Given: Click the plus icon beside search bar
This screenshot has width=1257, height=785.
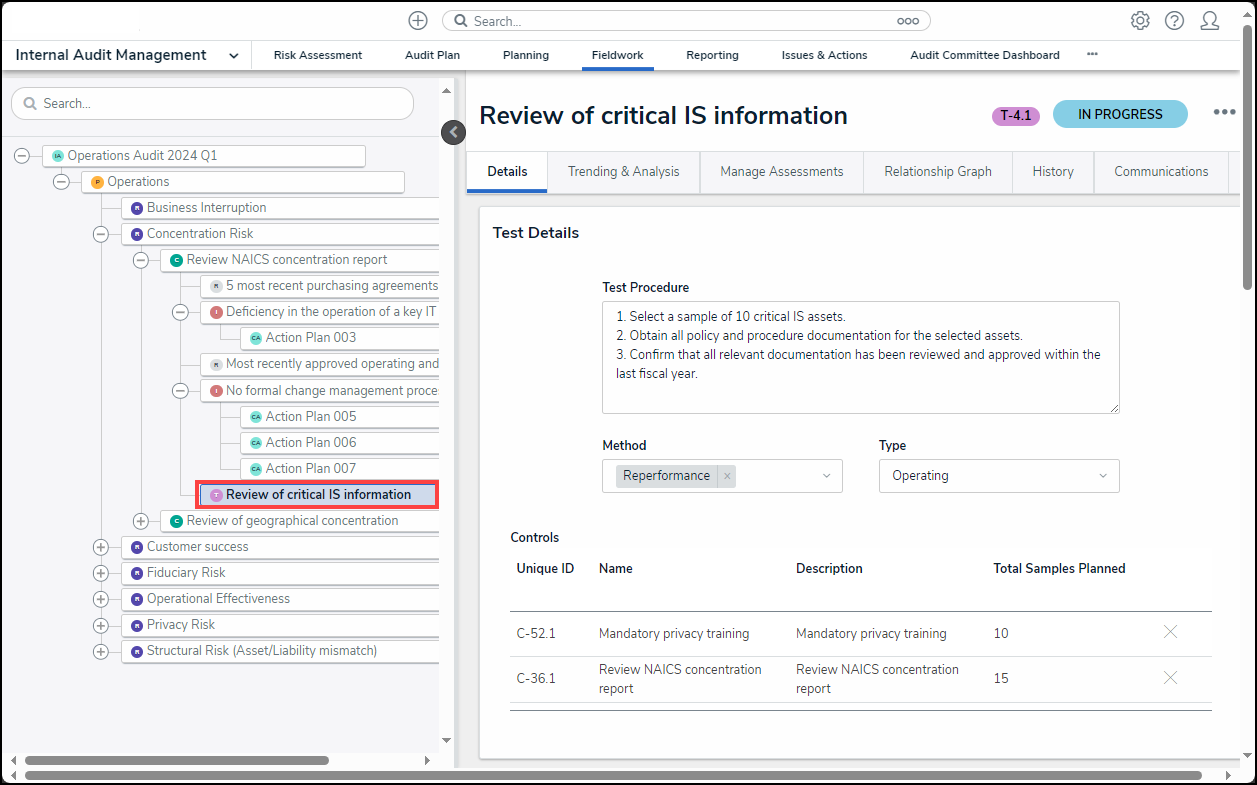Looking at the screenshot, I should pyautogui.click(x=418, y=21).
